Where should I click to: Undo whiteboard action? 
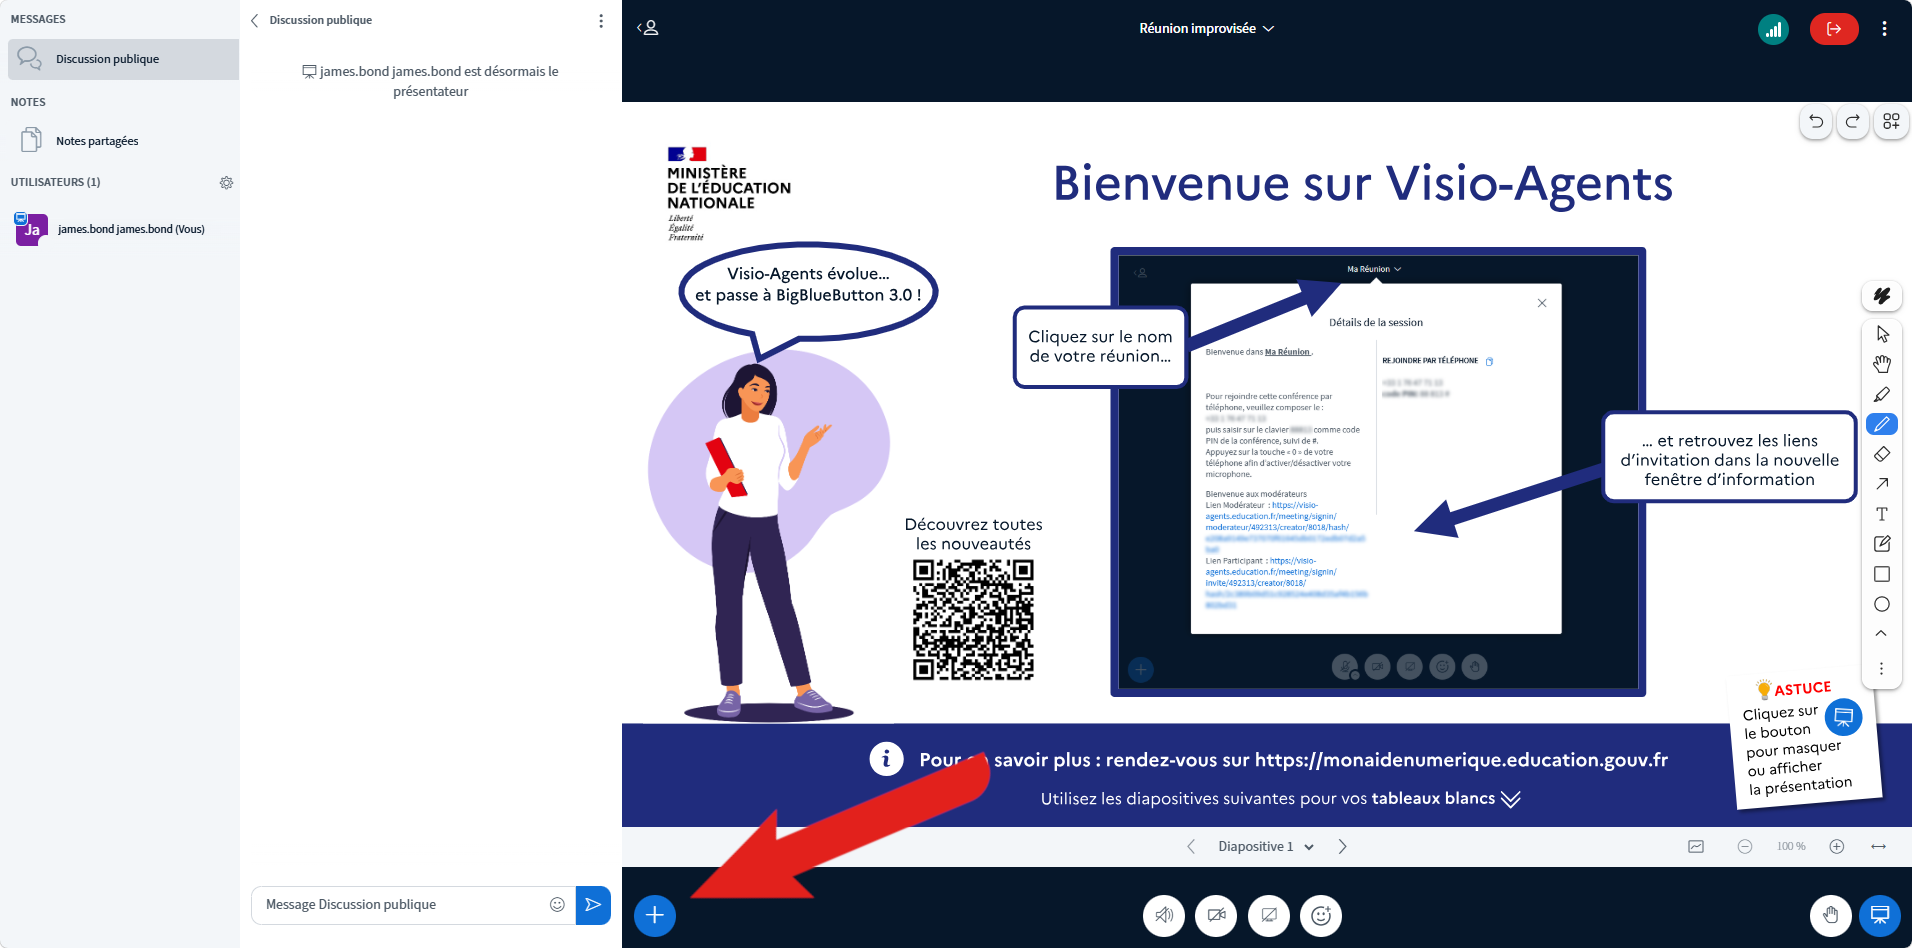click(x=1816, y=121)
